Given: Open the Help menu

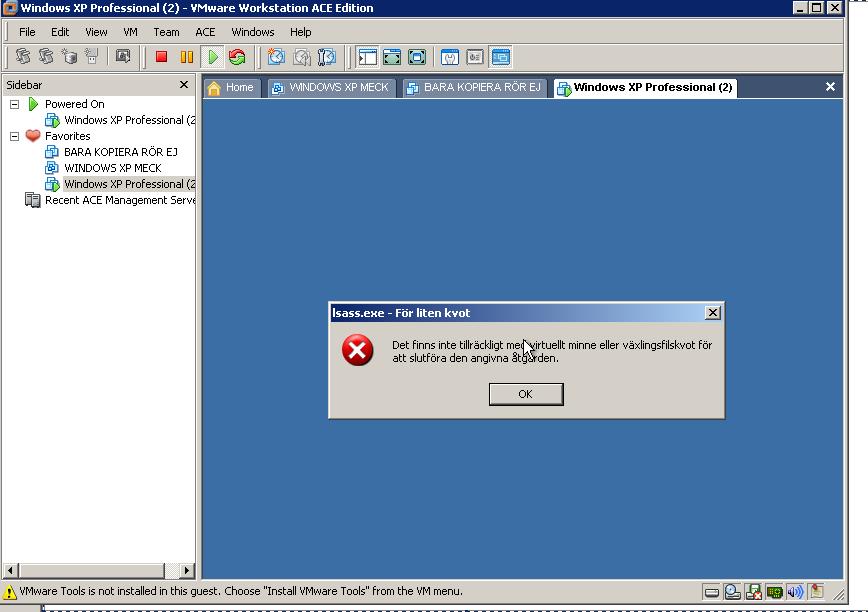Looking at the screenshot, I should coord(301,32).
